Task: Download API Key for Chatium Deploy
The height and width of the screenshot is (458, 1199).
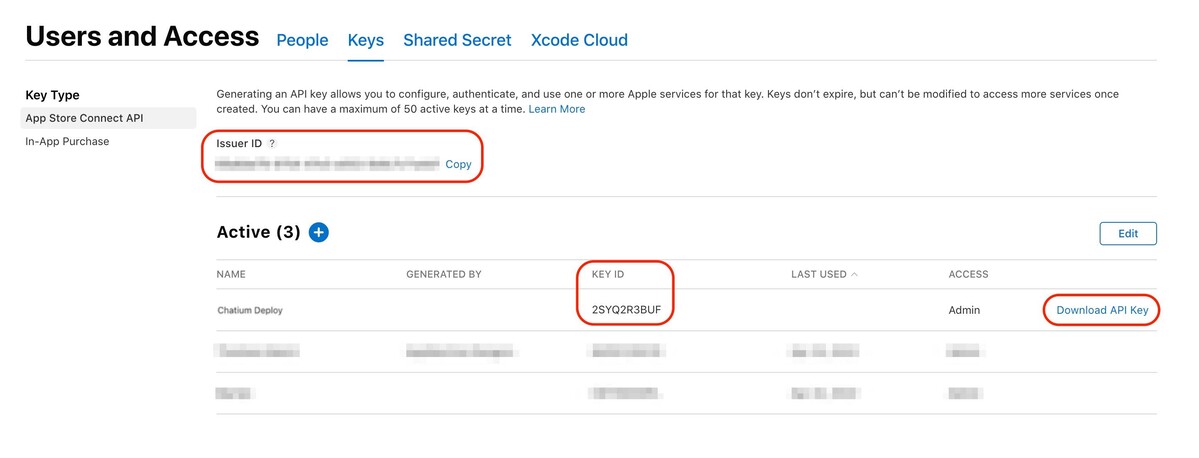Action: [x=1102, y=310]
